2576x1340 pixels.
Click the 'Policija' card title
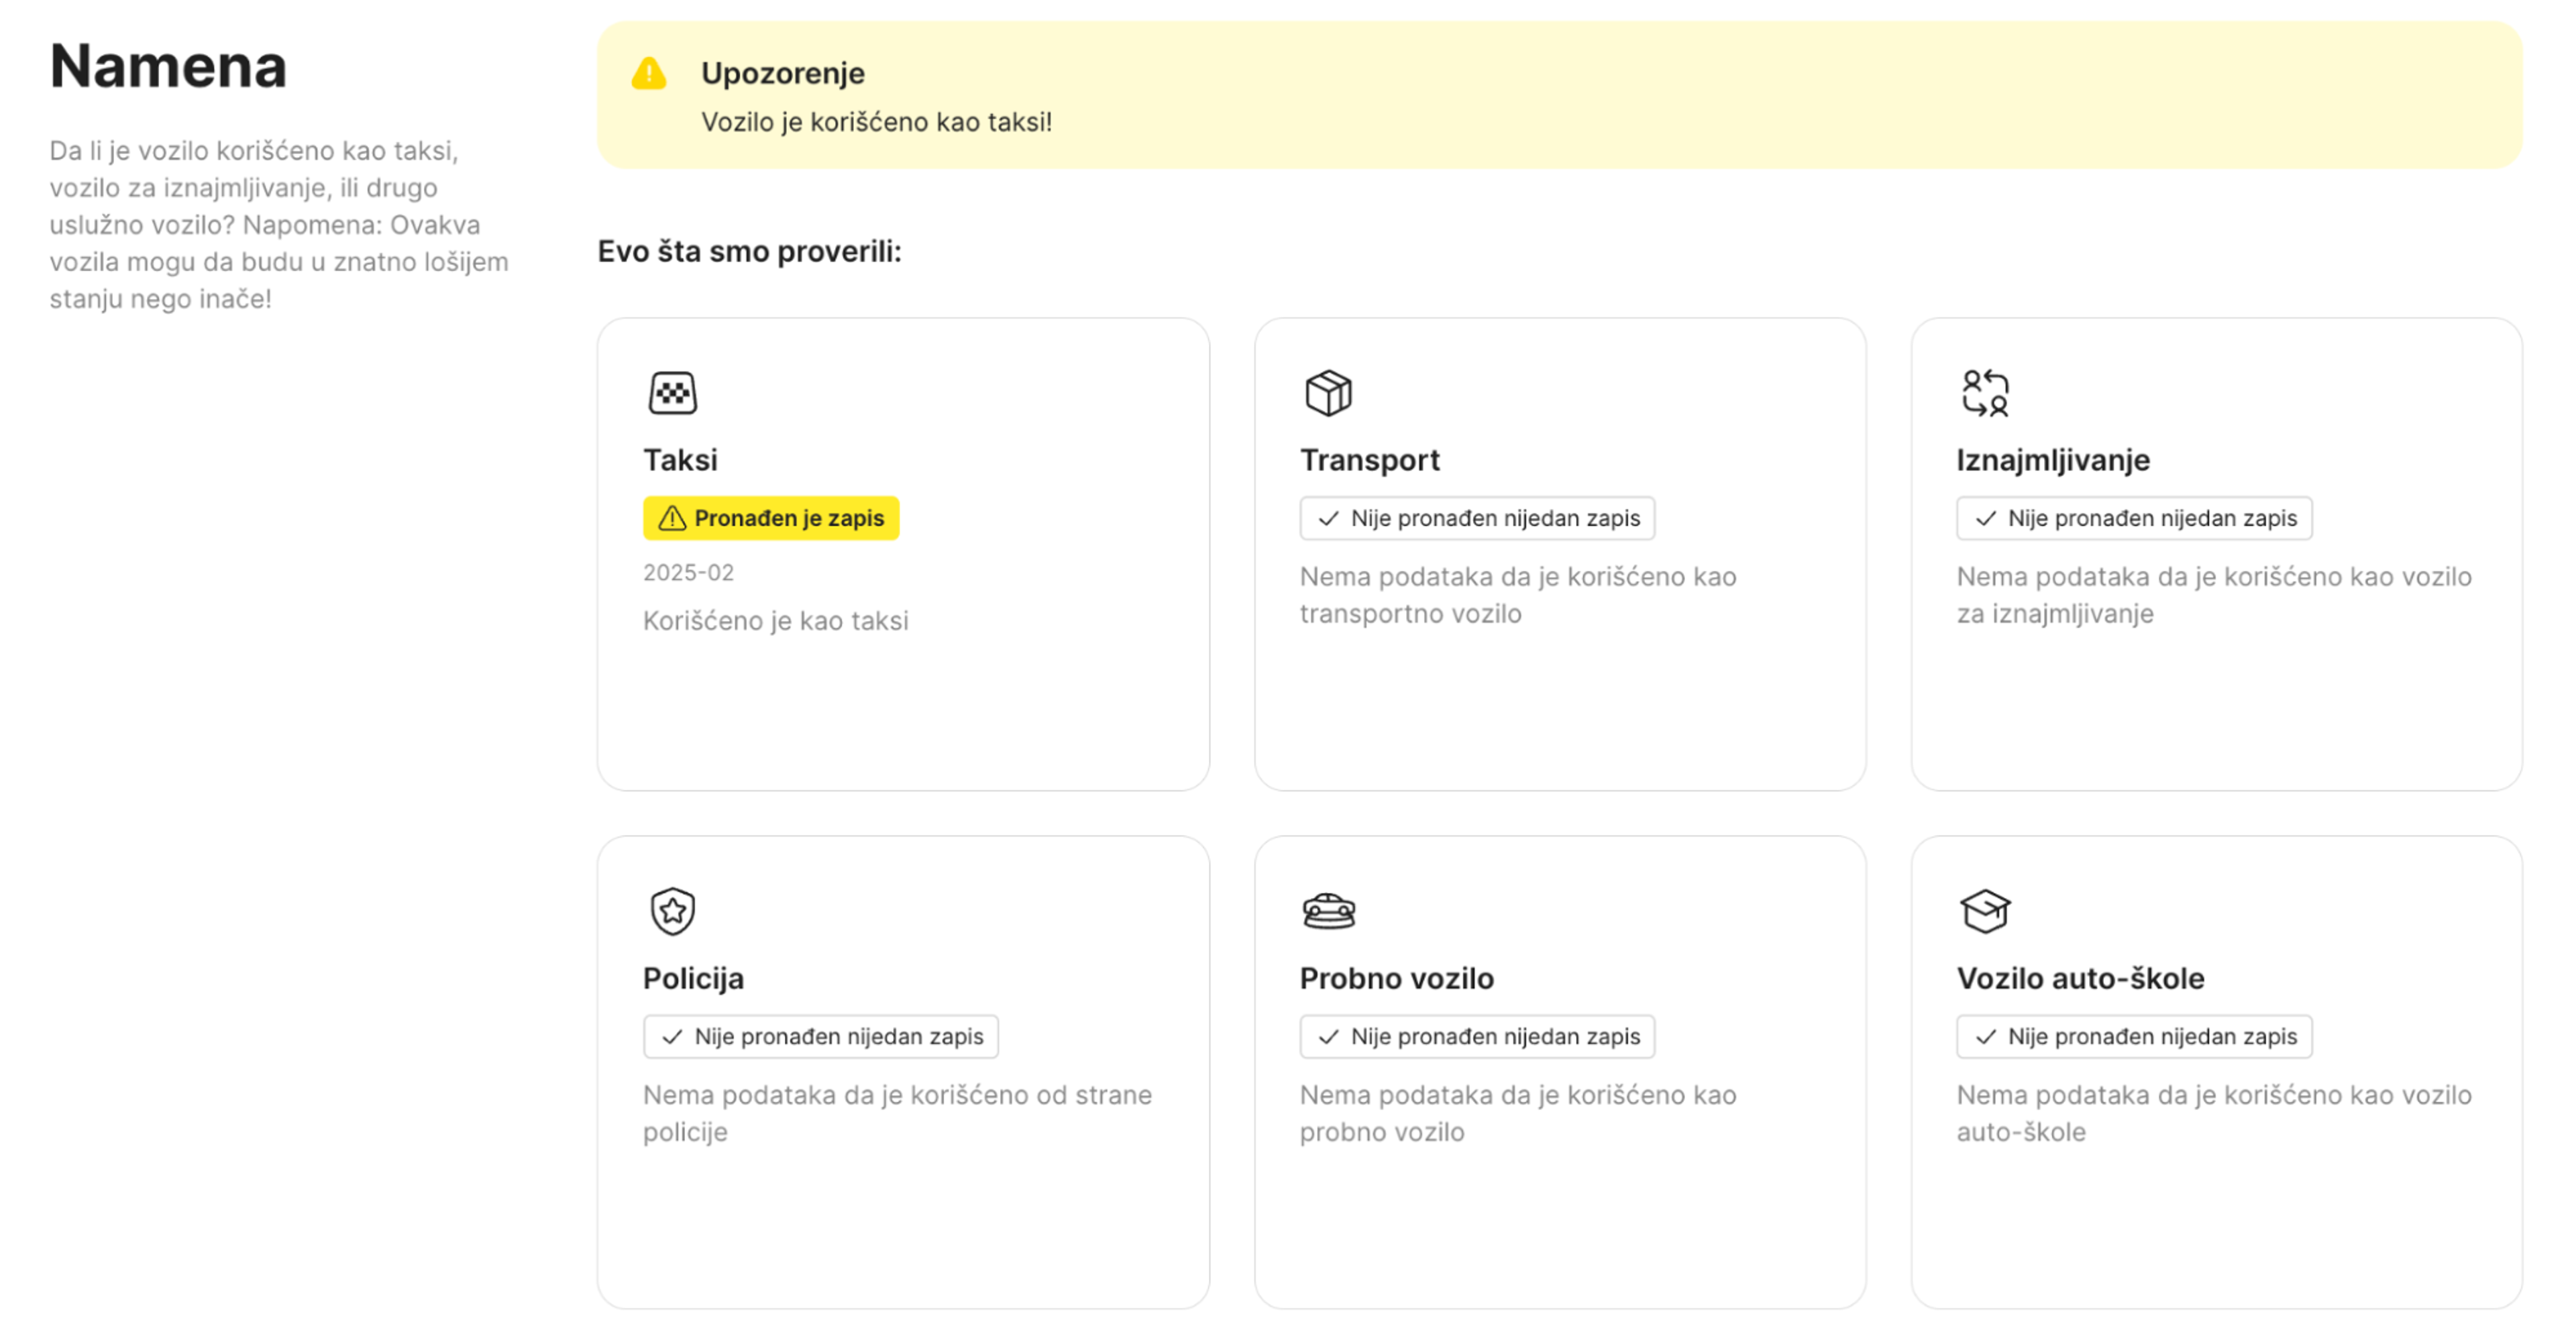pyautogui.click(x=693, y=978)
